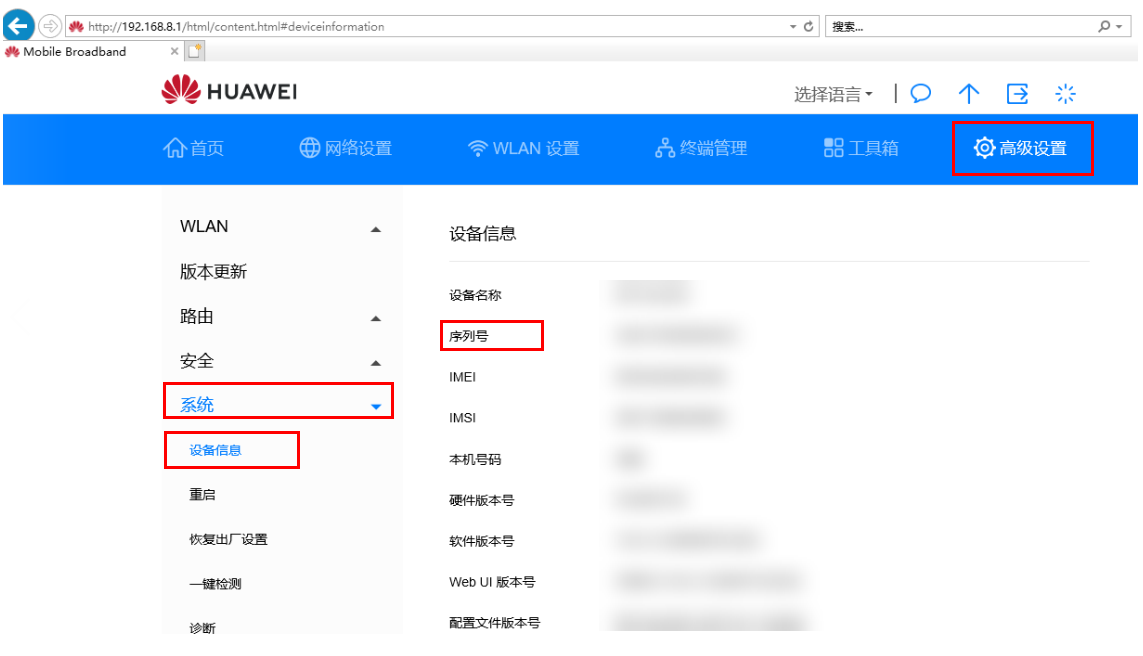
Task: Switch to the WLAN 设置 tab
Action: [x=523, y=148]
